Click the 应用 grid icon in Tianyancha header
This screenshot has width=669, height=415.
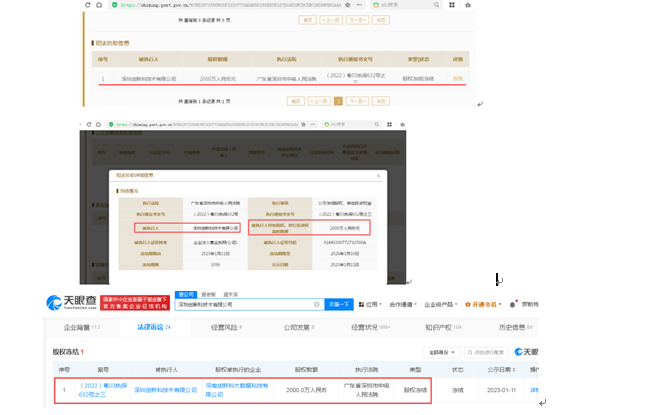pyautogui.click(x=361, y=305)
